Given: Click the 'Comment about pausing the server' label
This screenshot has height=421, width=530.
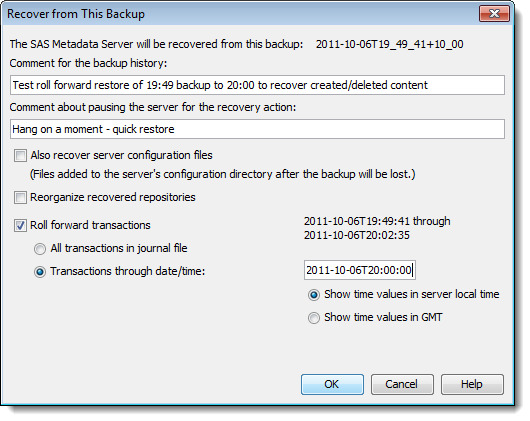Looking at the screenshot, I should click(x=153, y=107).
